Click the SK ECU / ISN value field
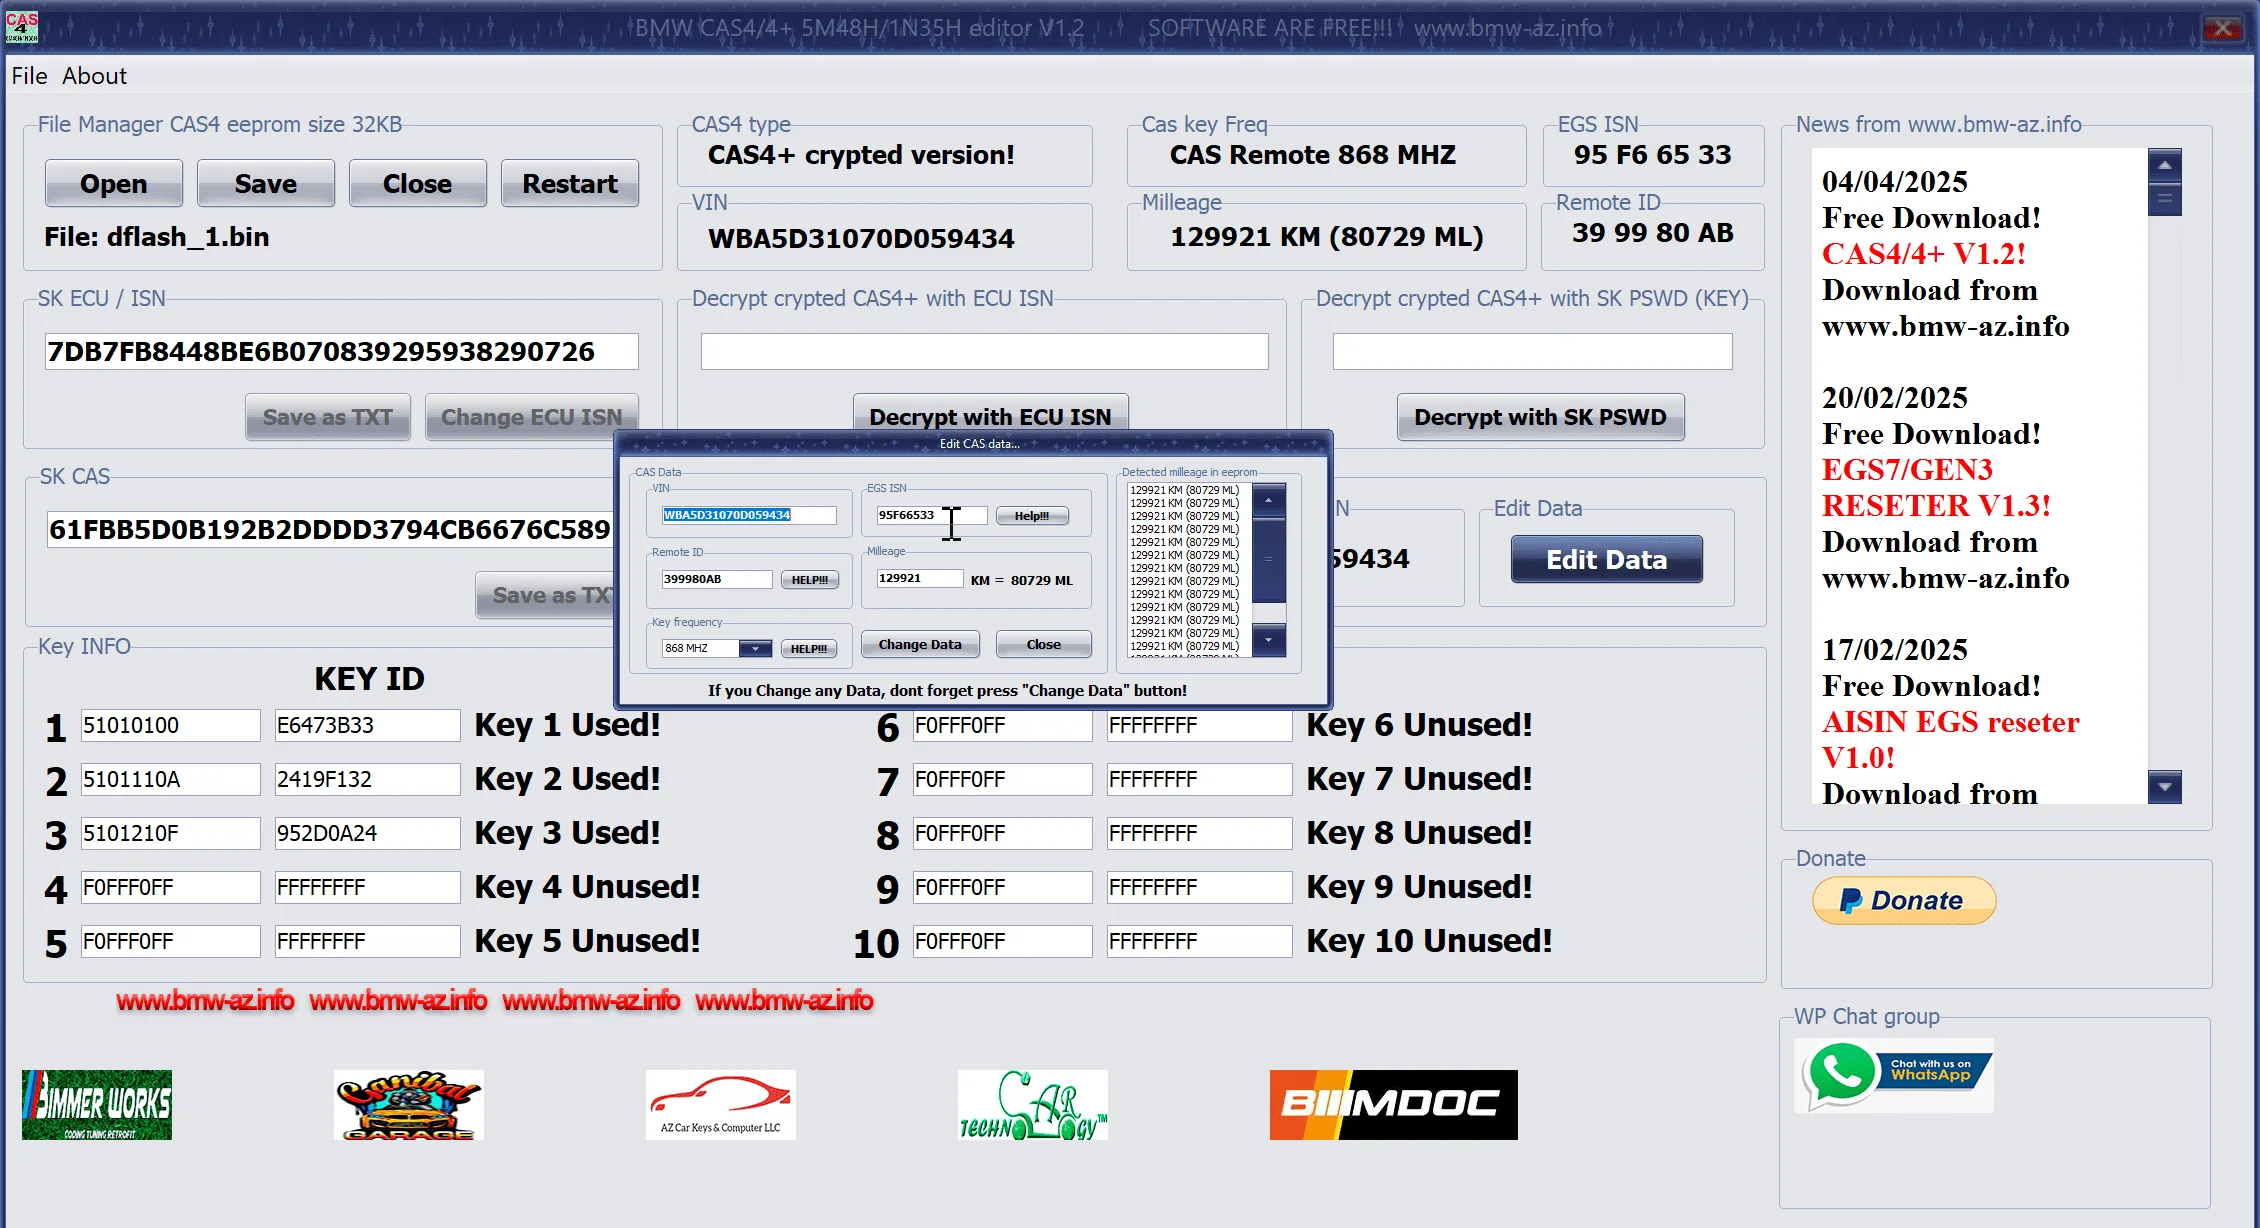Viewport: 2260px width, 1228px height. point(341,351)
